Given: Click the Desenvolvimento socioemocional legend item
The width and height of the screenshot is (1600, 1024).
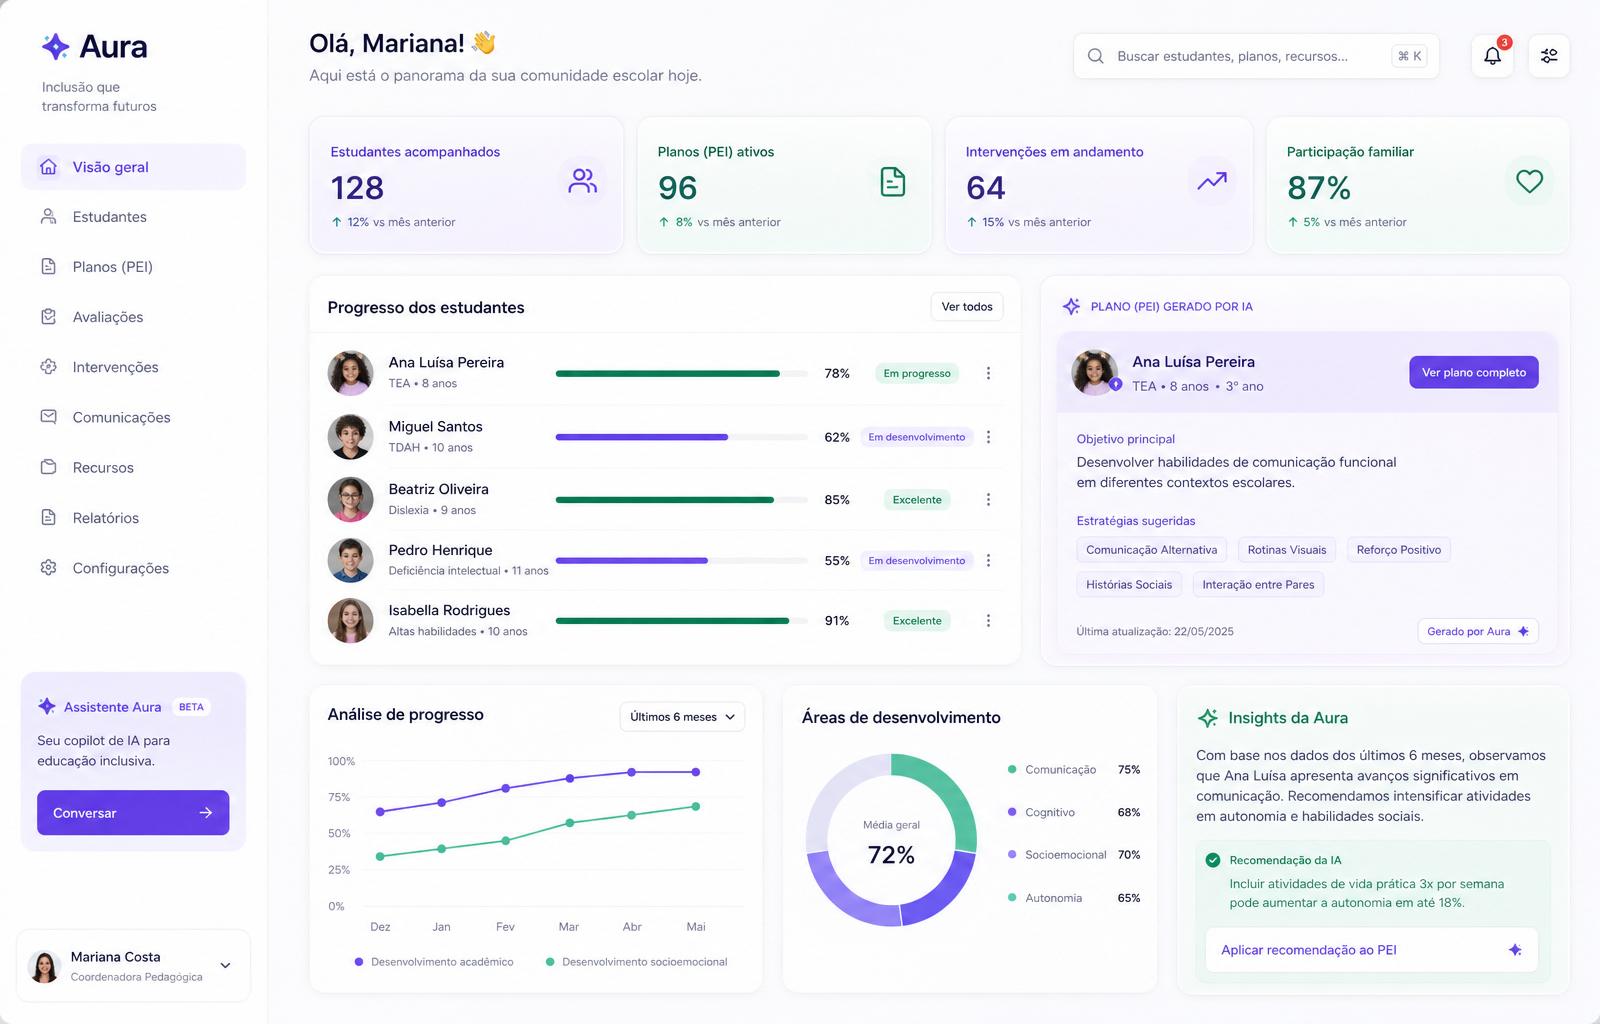Looking at the screenshot, I should click(x=636, y=961).
